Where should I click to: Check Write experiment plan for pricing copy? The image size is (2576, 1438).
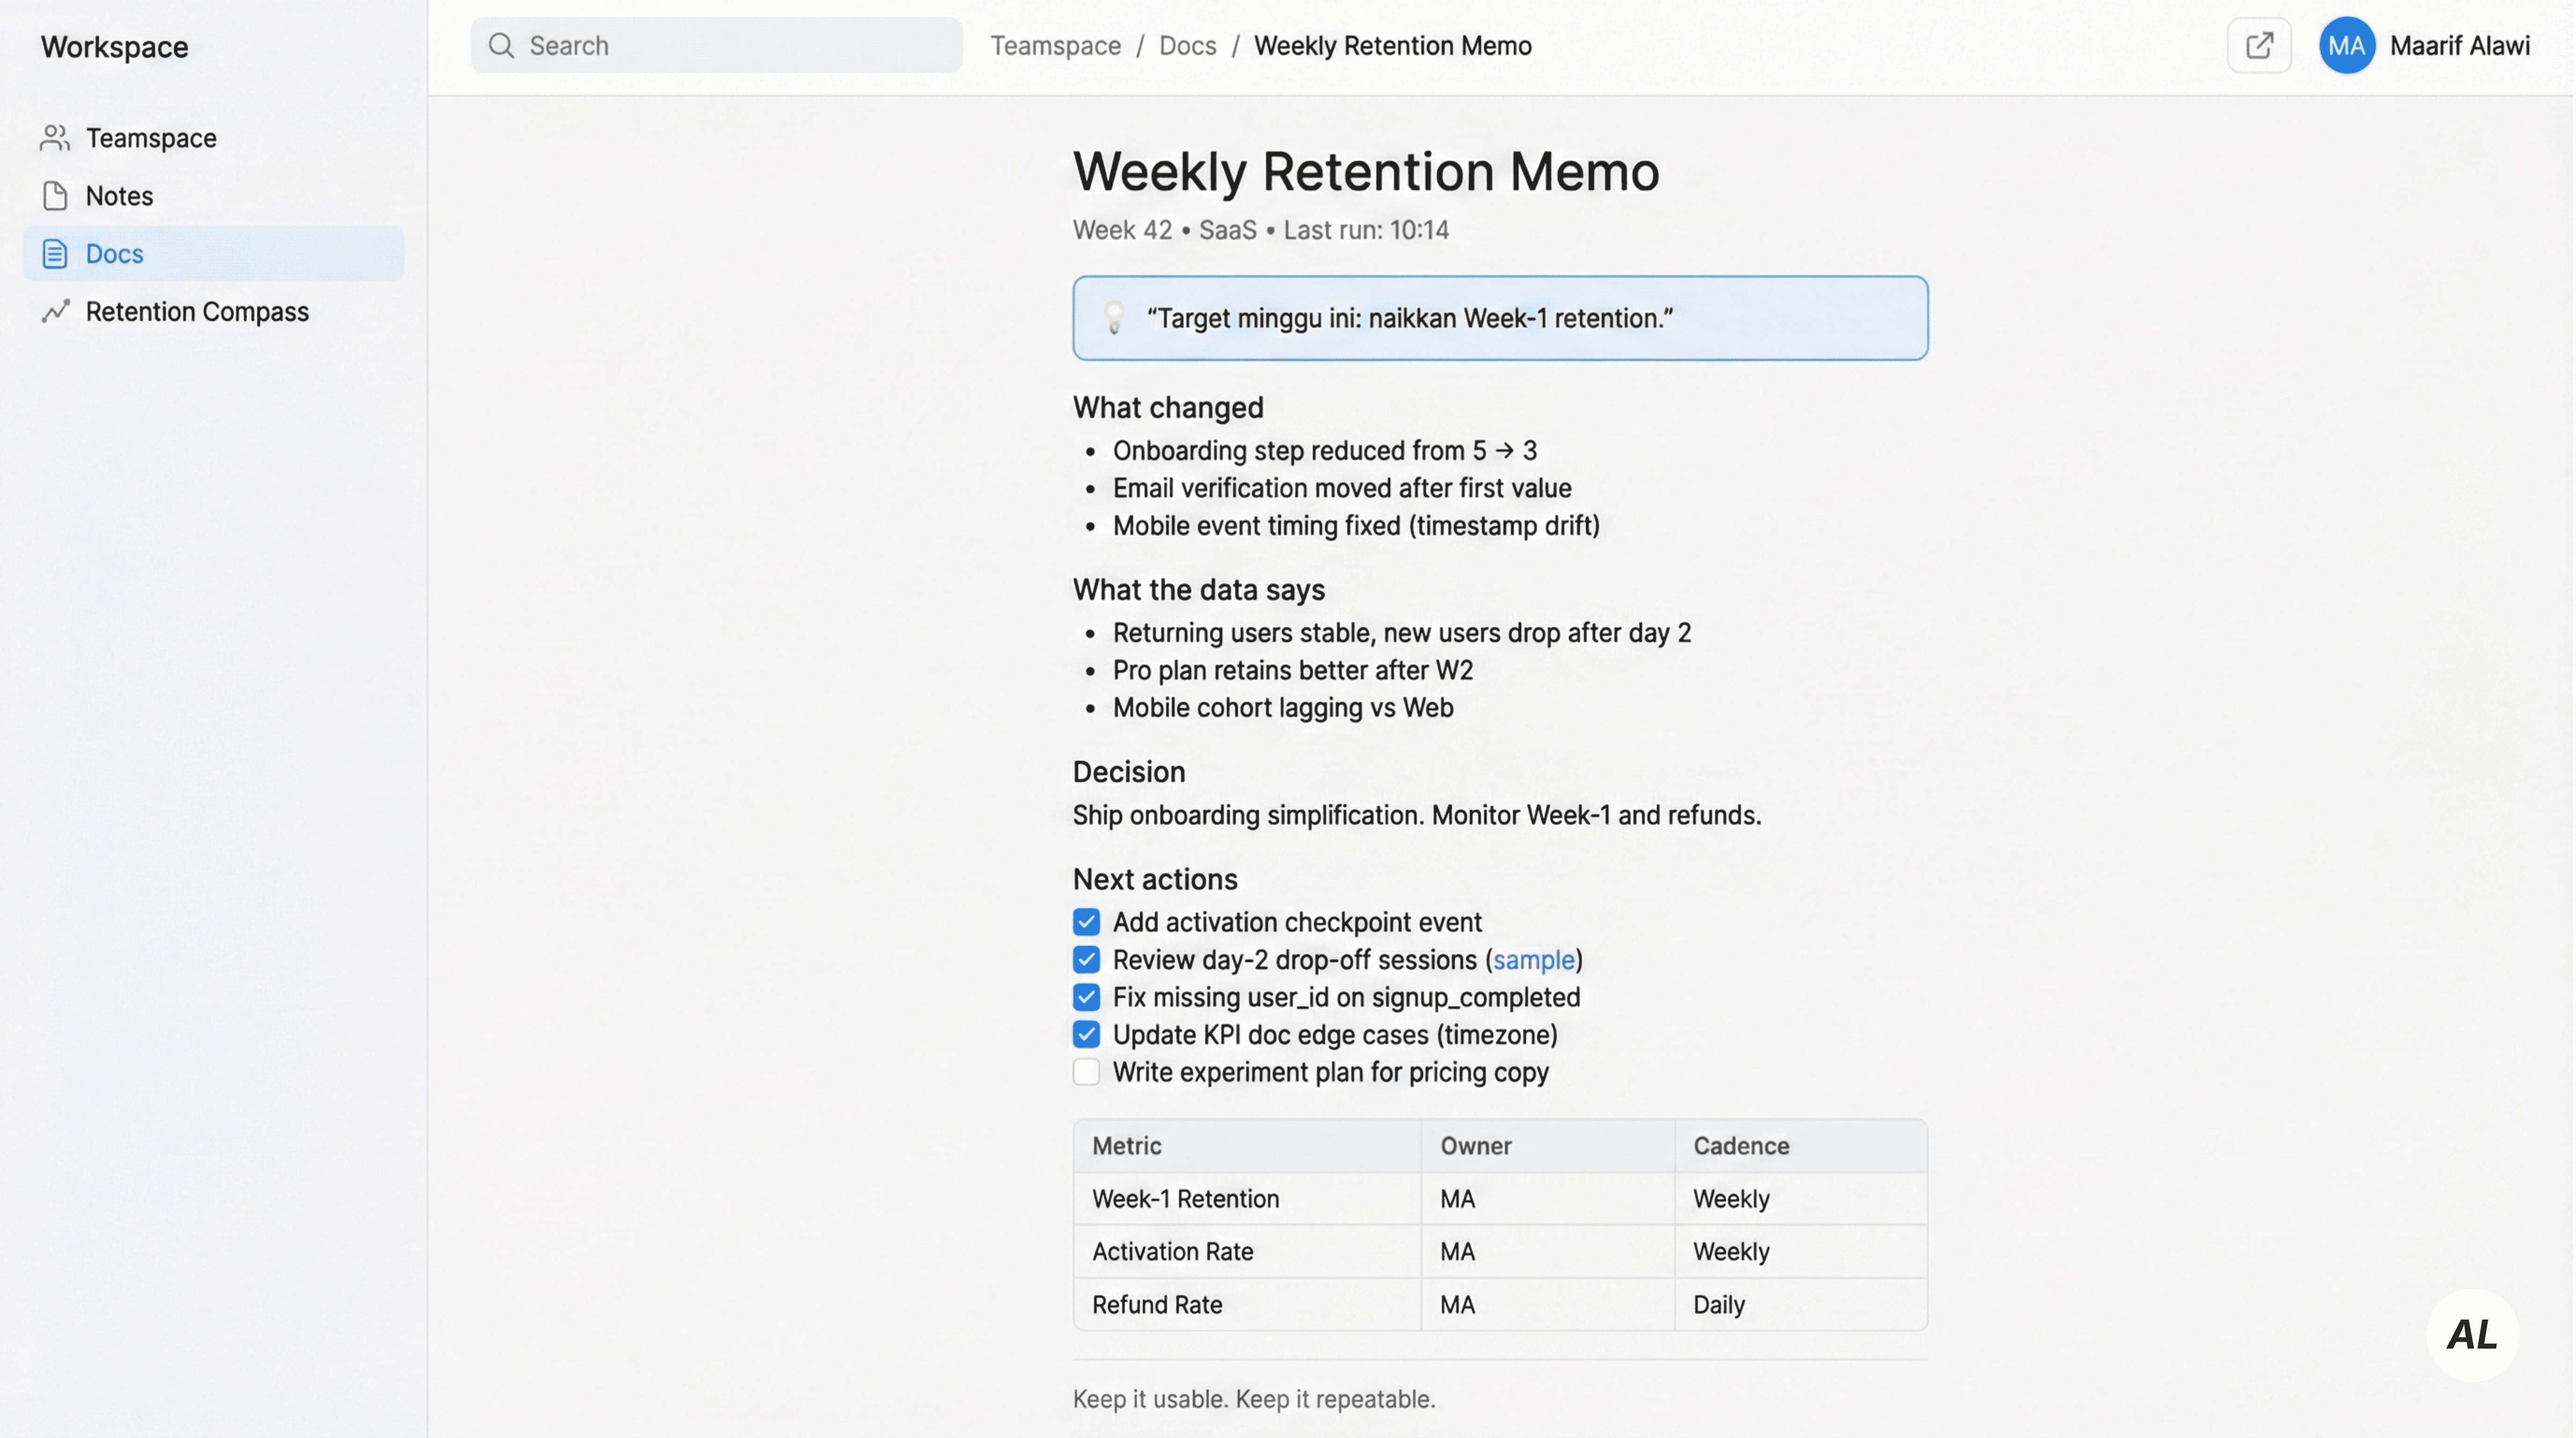[x=1086, y=1072]
